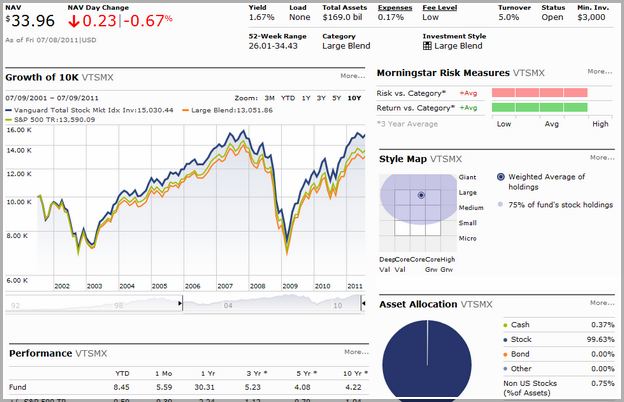The image size is (624, 402).
Task: Click weighted average marker on Style Map
Action: coord(421,195)
